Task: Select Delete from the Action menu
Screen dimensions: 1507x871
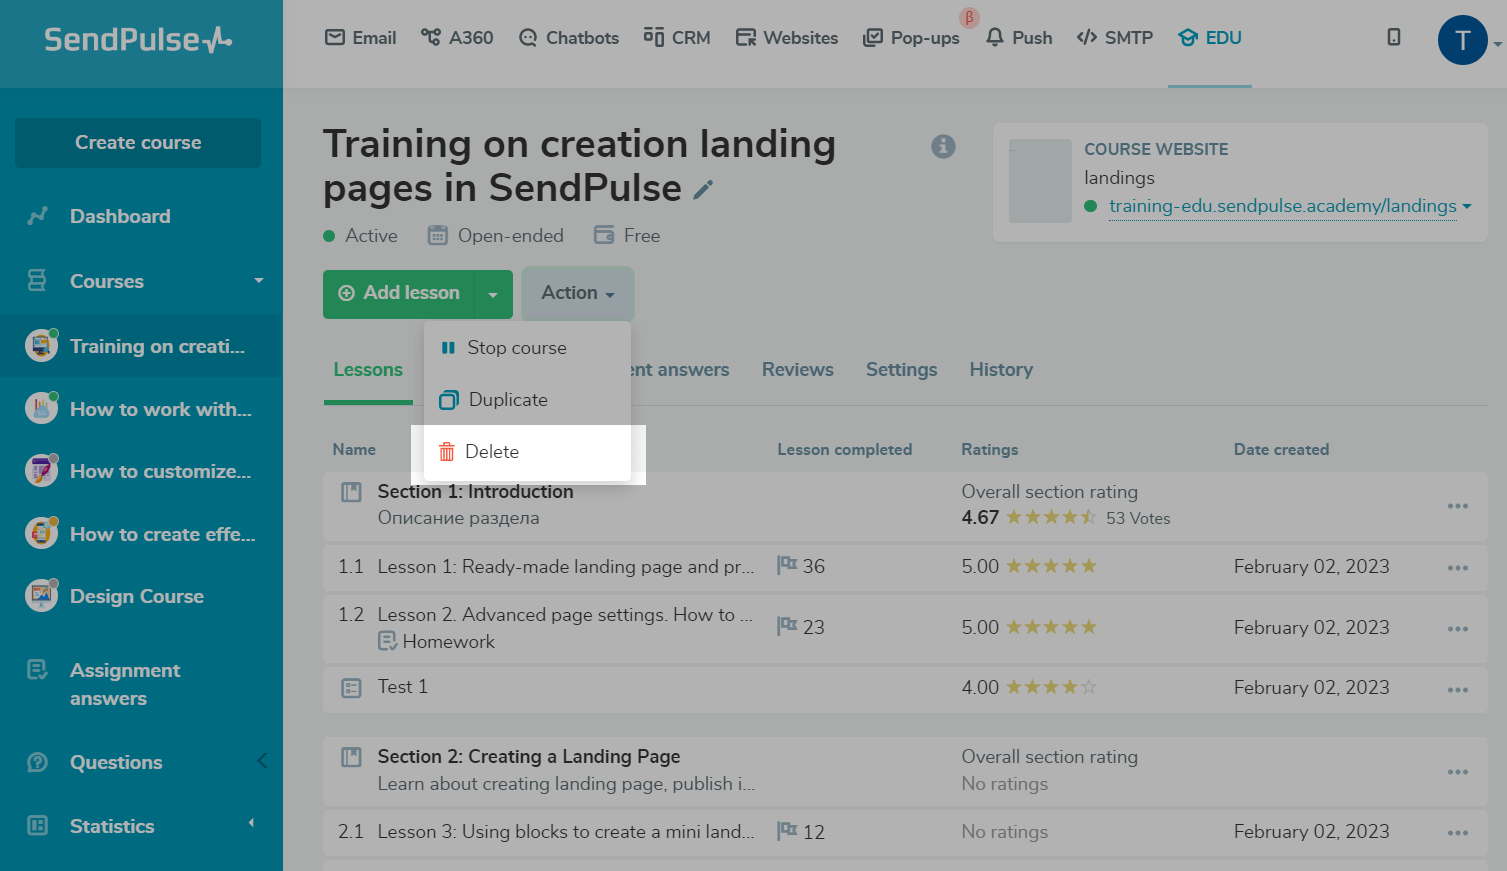Action: coord(492,452)
